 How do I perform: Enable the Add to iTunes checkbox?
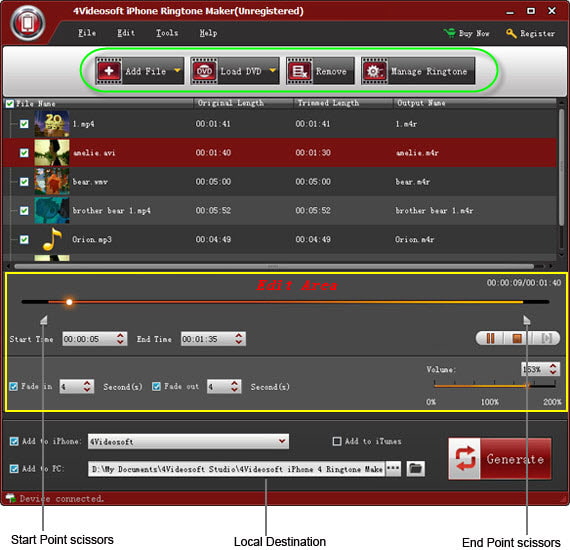(337, 441)
